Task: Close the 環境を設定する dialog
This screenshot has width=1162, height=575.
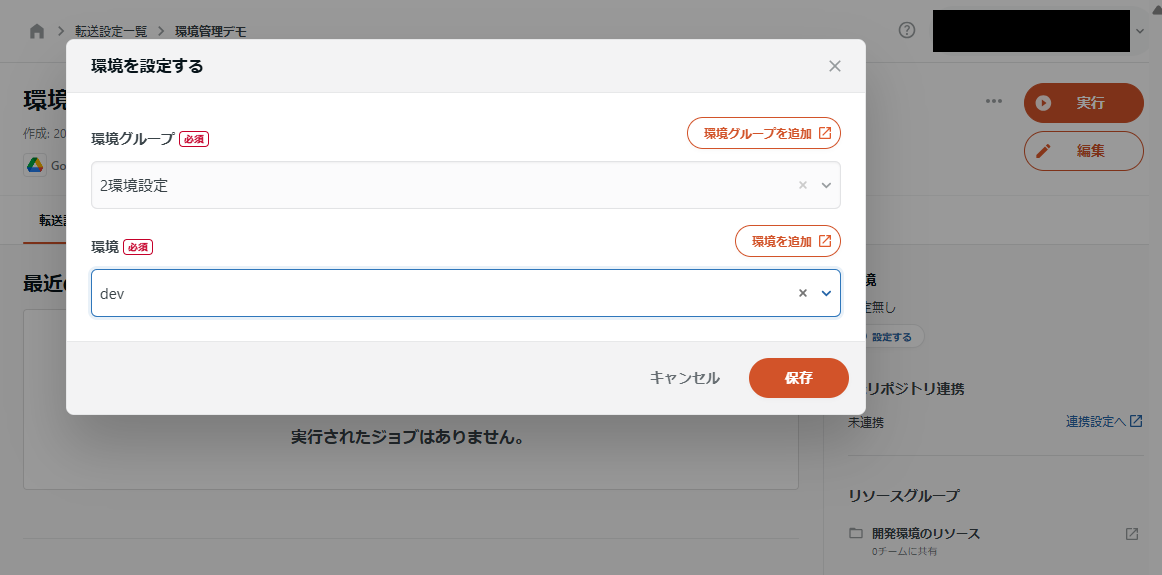Action: click(834, 66)
